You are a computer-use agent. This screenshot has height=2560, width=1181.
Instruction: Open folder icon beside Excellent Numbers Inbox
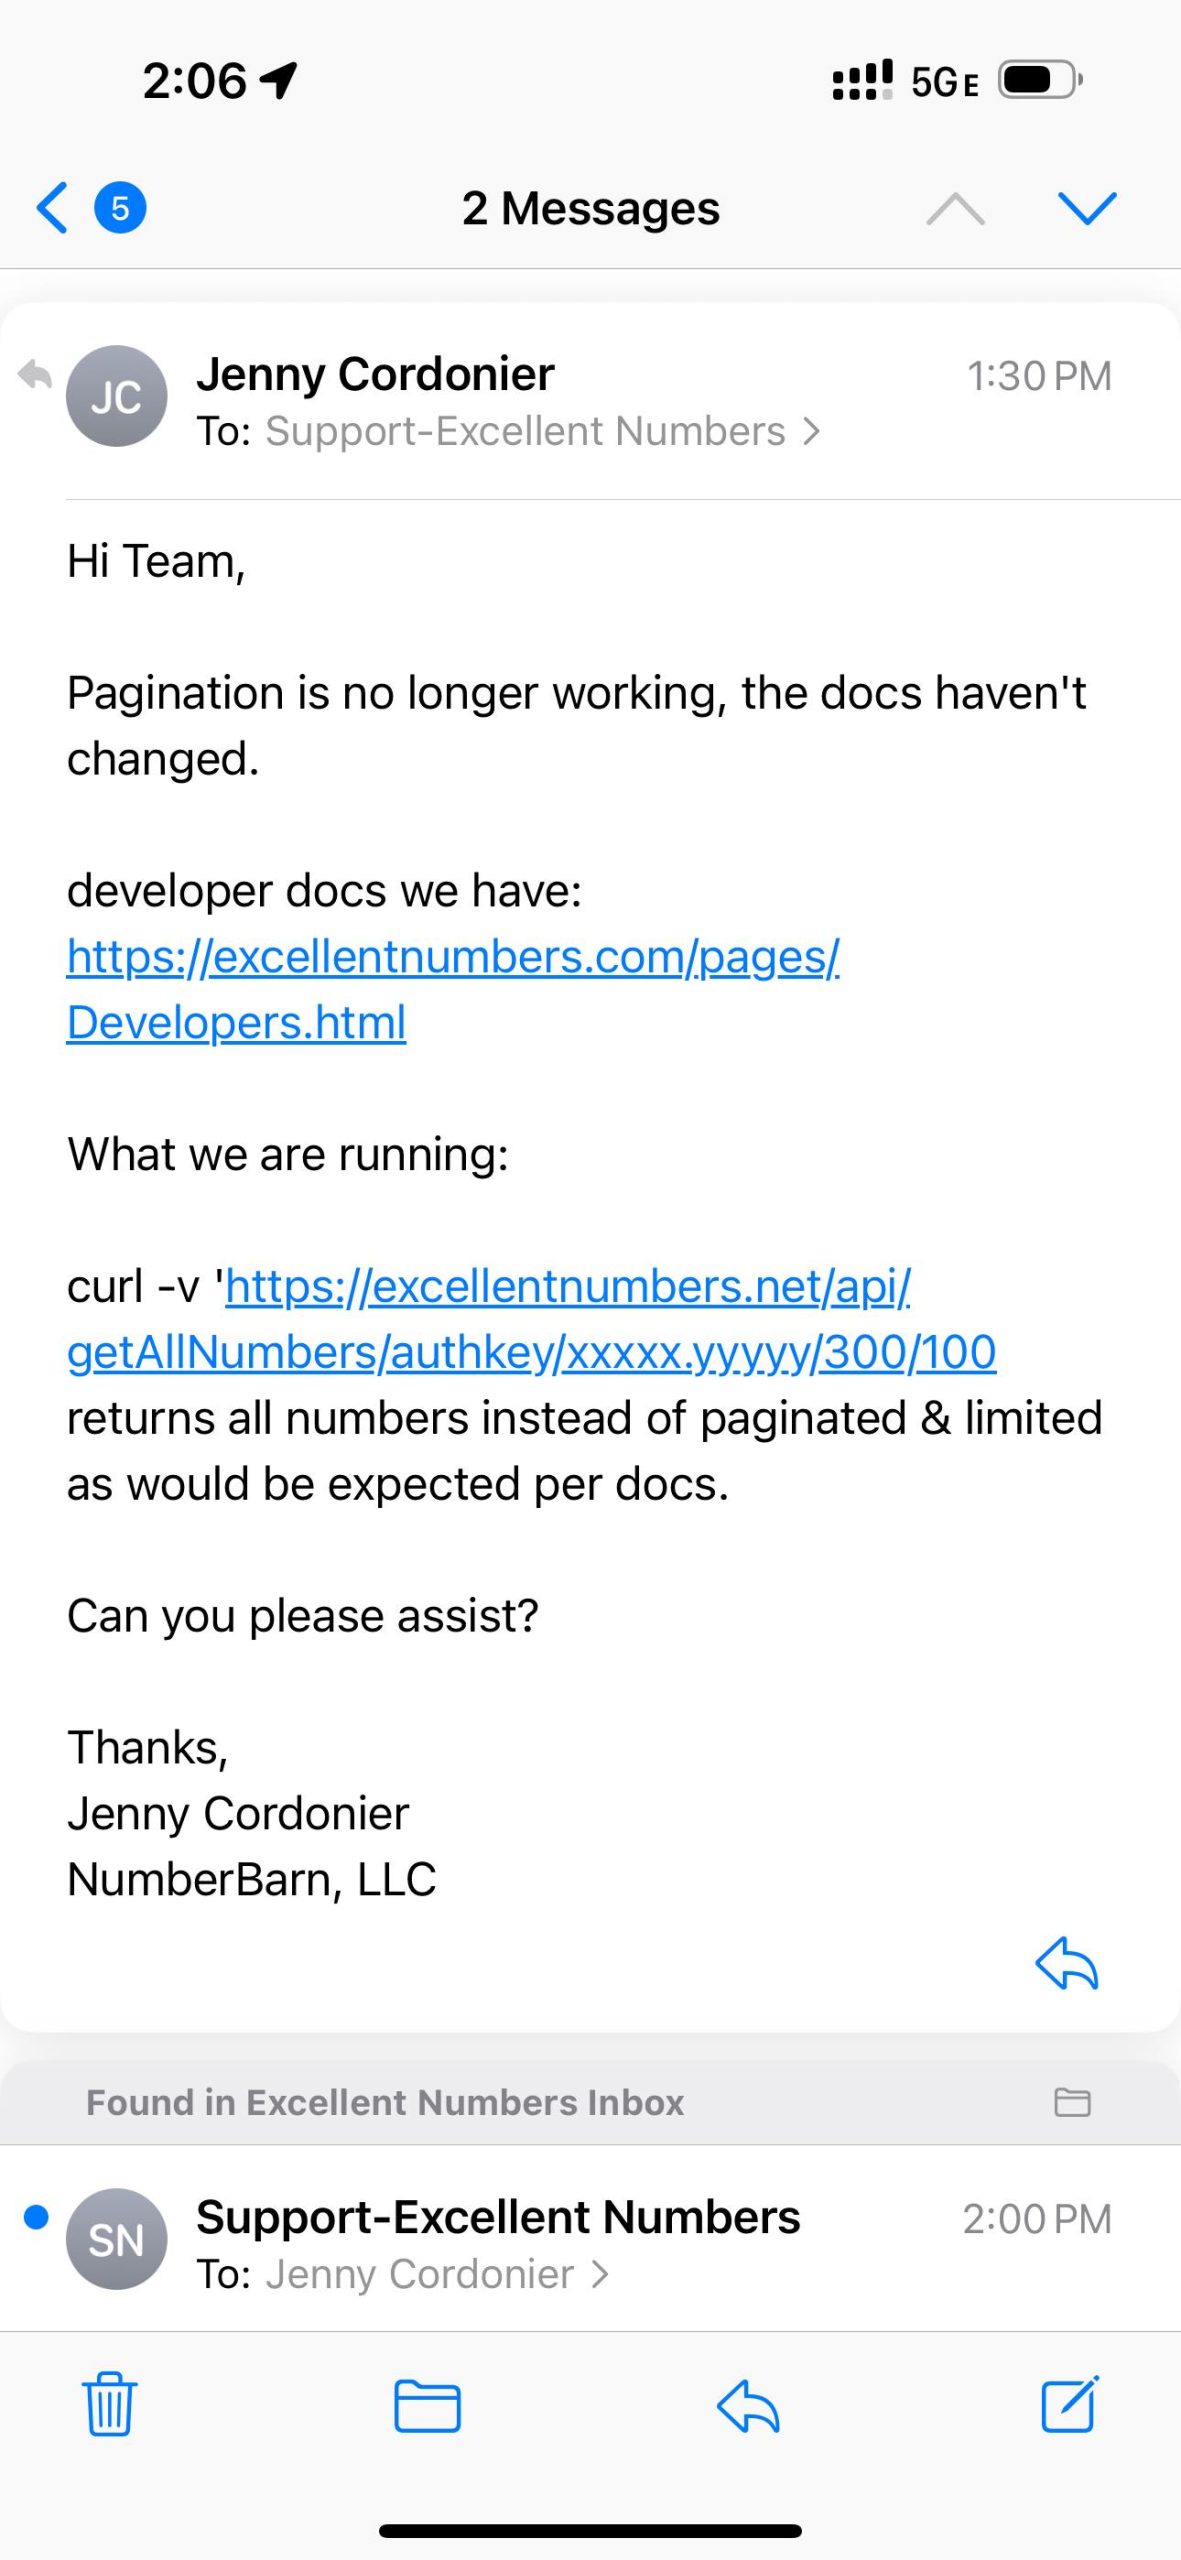(1072, 2102)
